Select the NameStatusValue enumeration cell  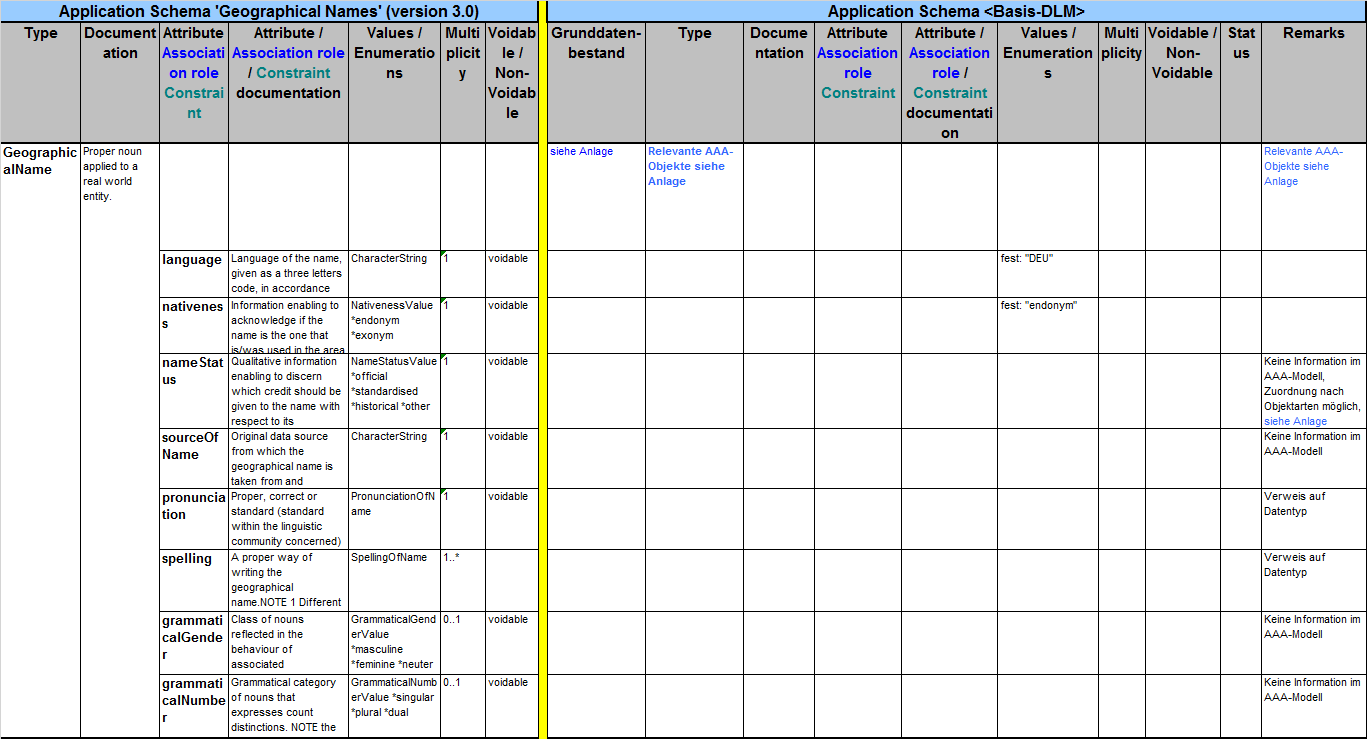pos(394,391)
